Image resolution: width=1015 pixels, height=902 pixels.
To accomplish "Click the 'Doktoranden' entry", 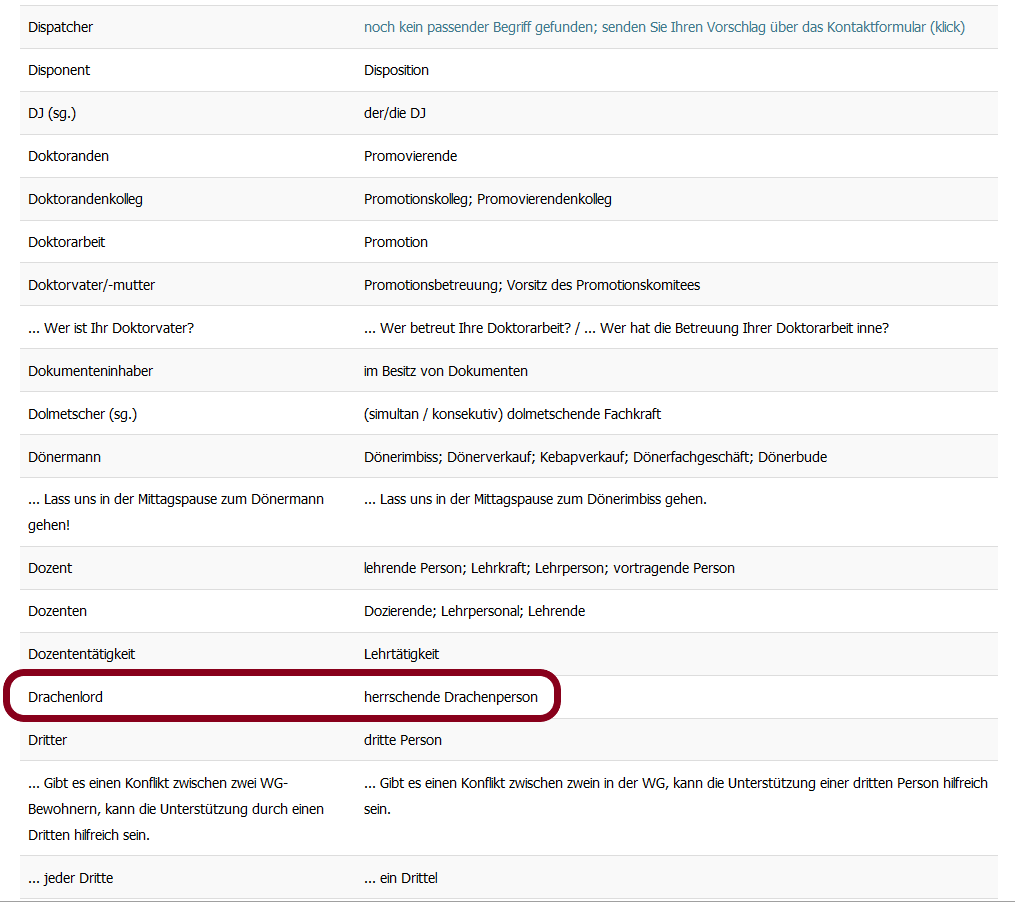I will pos(68,156).
